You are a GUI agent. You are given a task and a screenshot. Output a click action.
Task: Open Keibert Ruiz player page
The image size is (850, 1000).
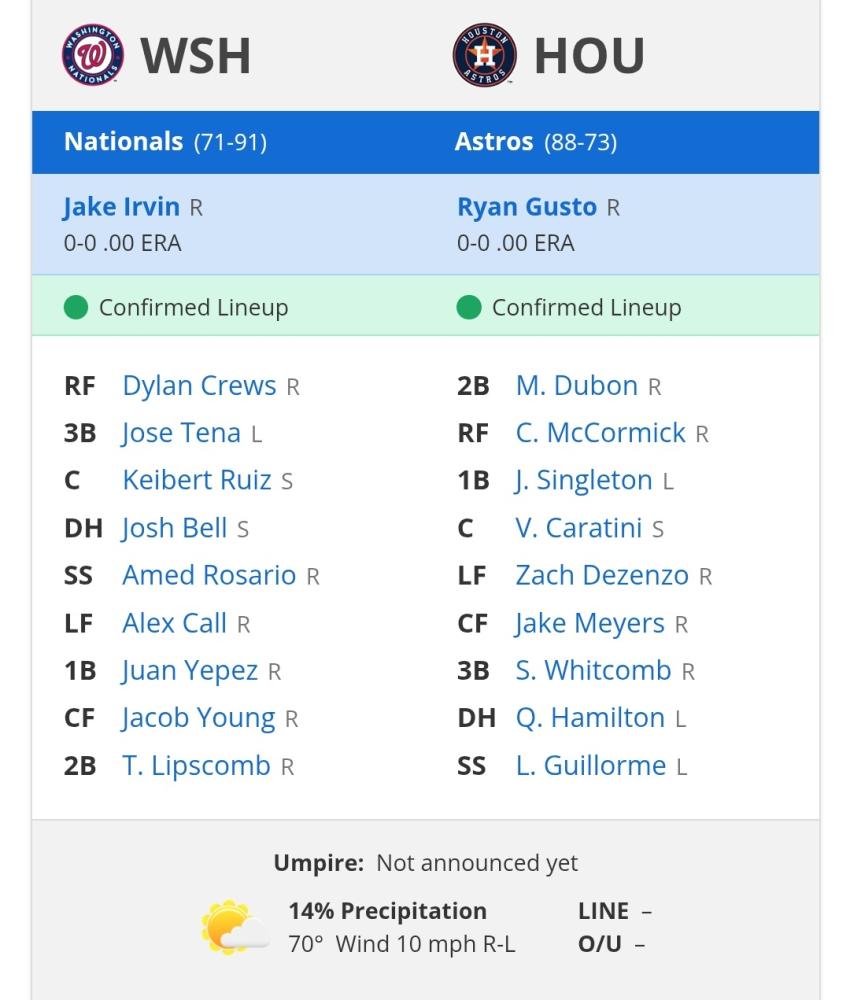pos(197,480)
